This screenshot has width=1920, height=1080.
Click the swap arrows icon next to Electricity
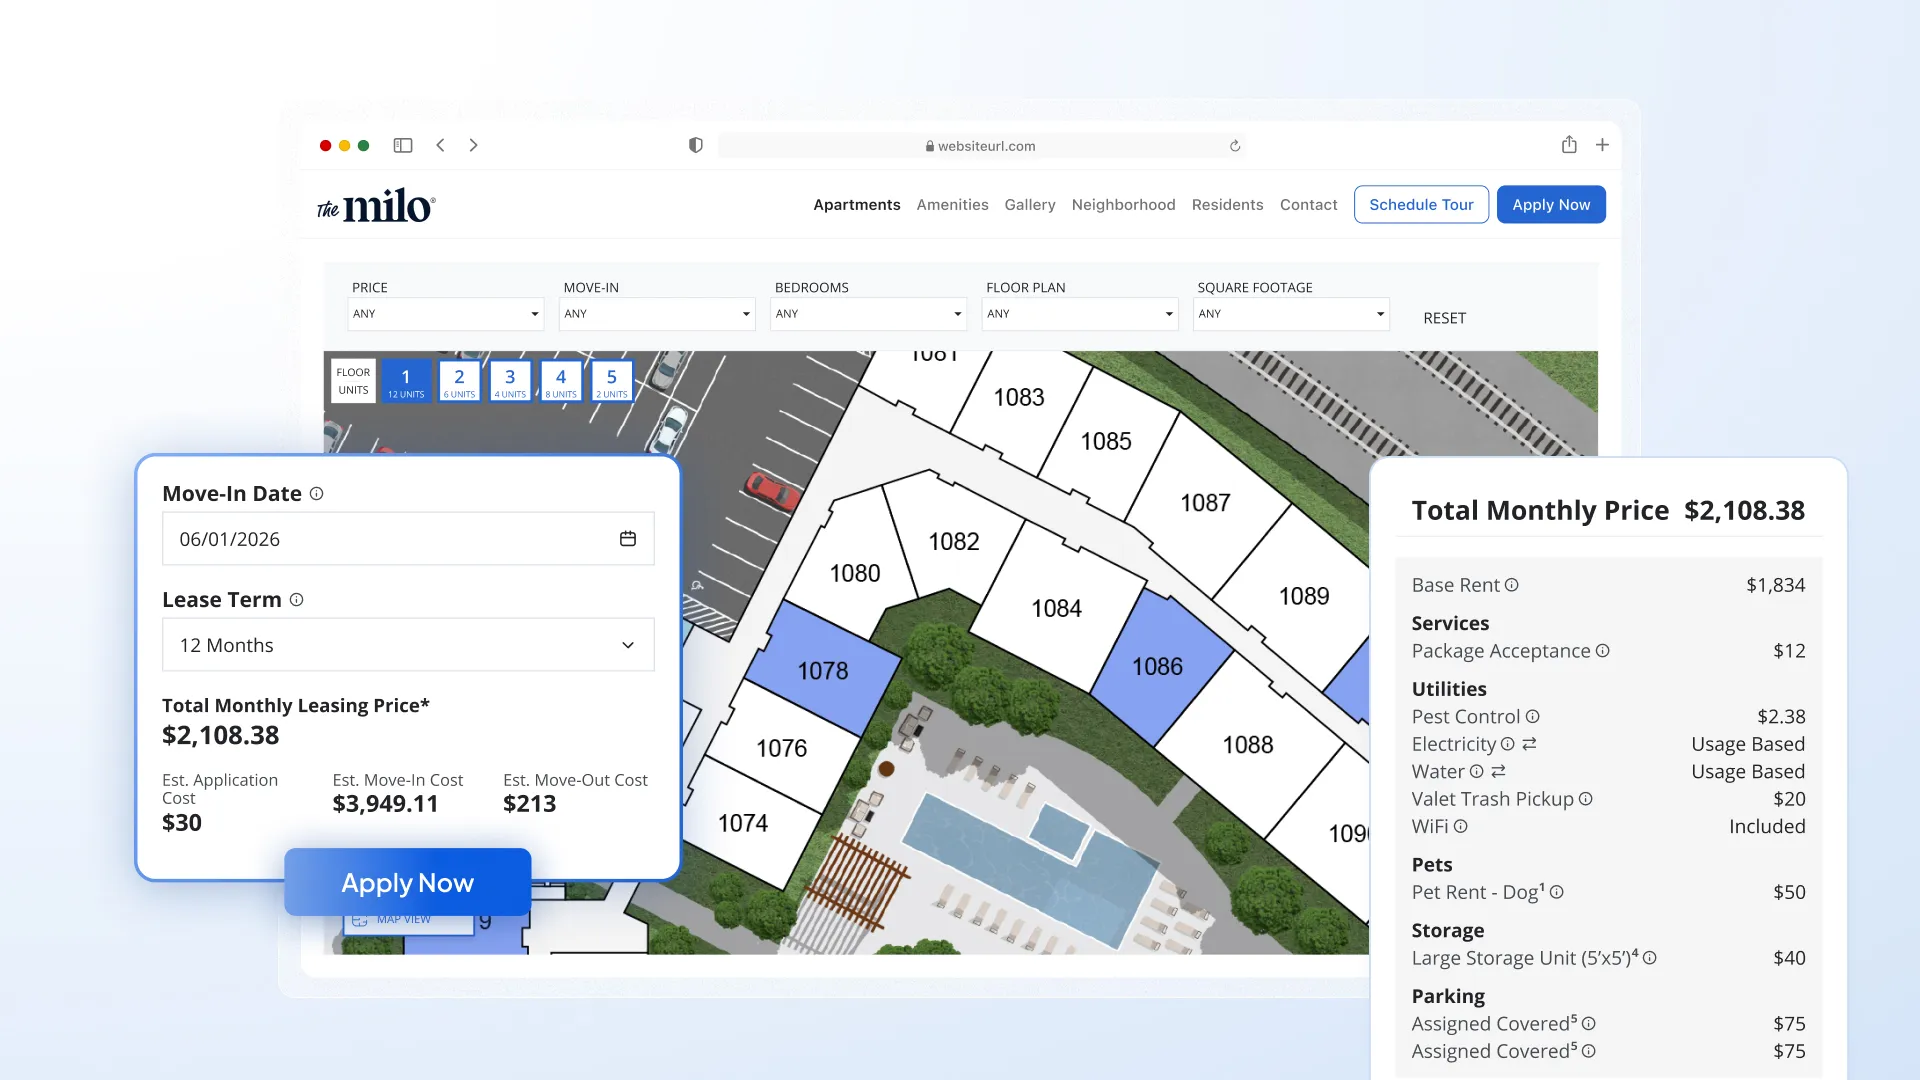point(1529,744)
